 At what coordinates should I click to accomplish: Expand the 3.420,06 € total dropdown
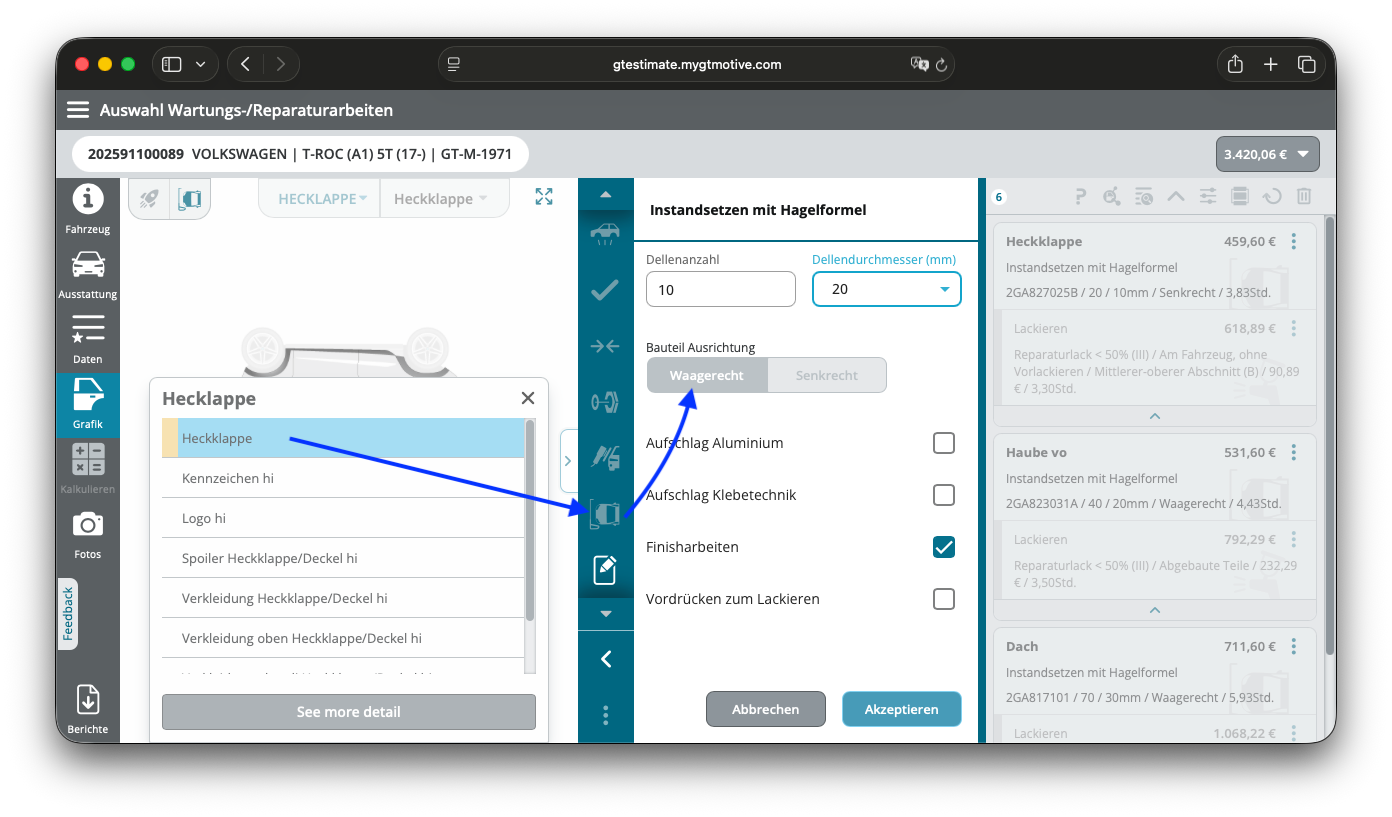1267,154
